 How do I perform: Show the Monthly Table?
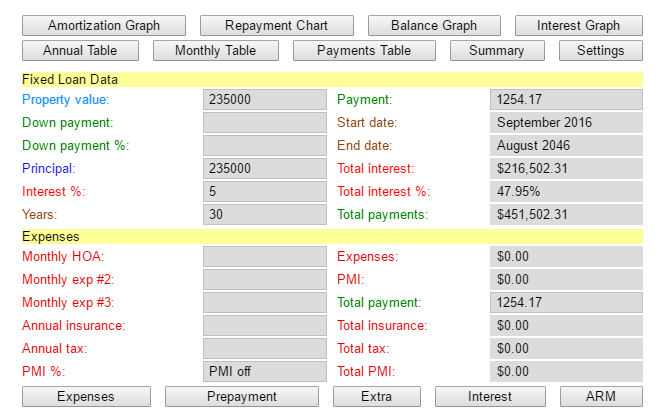(x=215, y=50)
